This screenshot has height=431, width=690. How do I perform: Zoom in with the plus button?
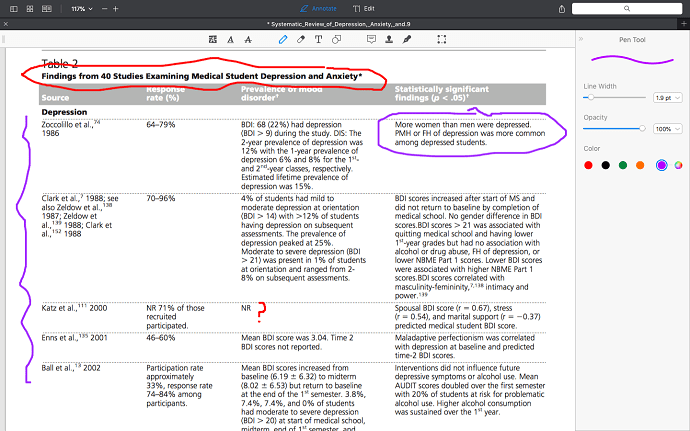tap(116, 9)
